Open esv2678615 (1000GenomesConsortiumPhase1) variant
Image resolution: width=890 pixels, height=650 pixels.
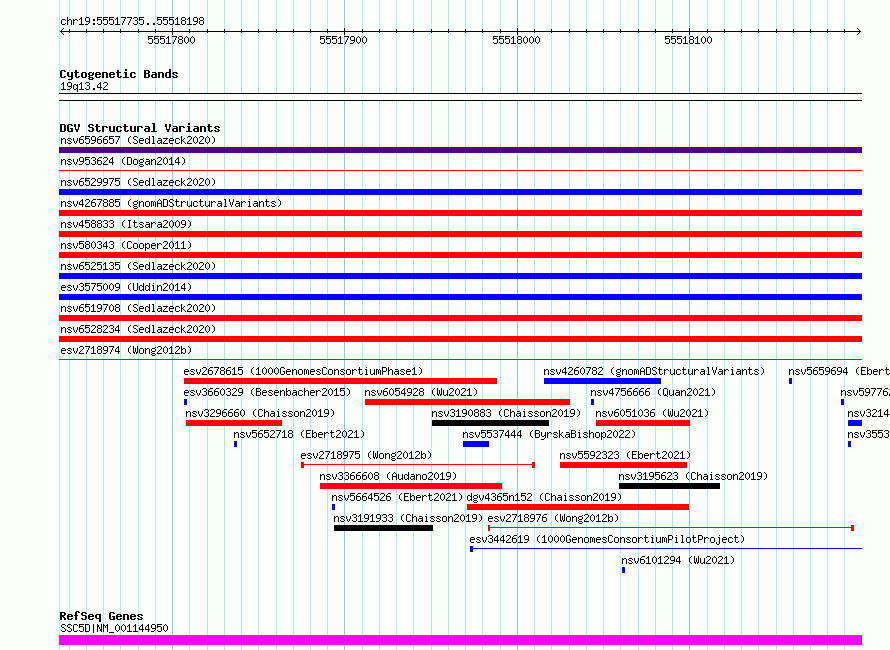tap(303, 371)
